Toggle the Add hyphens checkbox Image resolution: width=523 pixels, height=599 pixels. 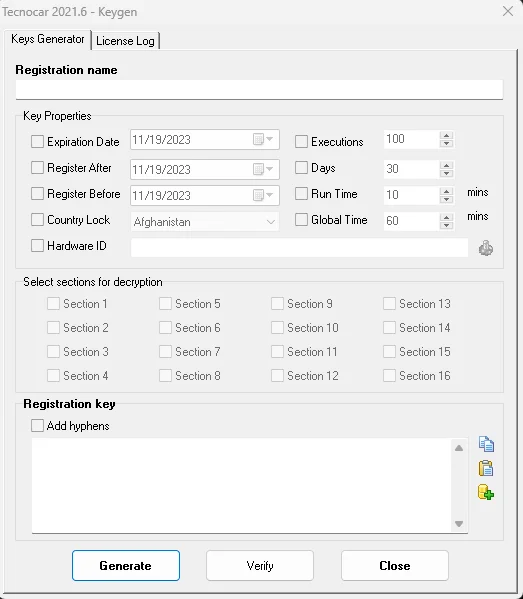37,425
